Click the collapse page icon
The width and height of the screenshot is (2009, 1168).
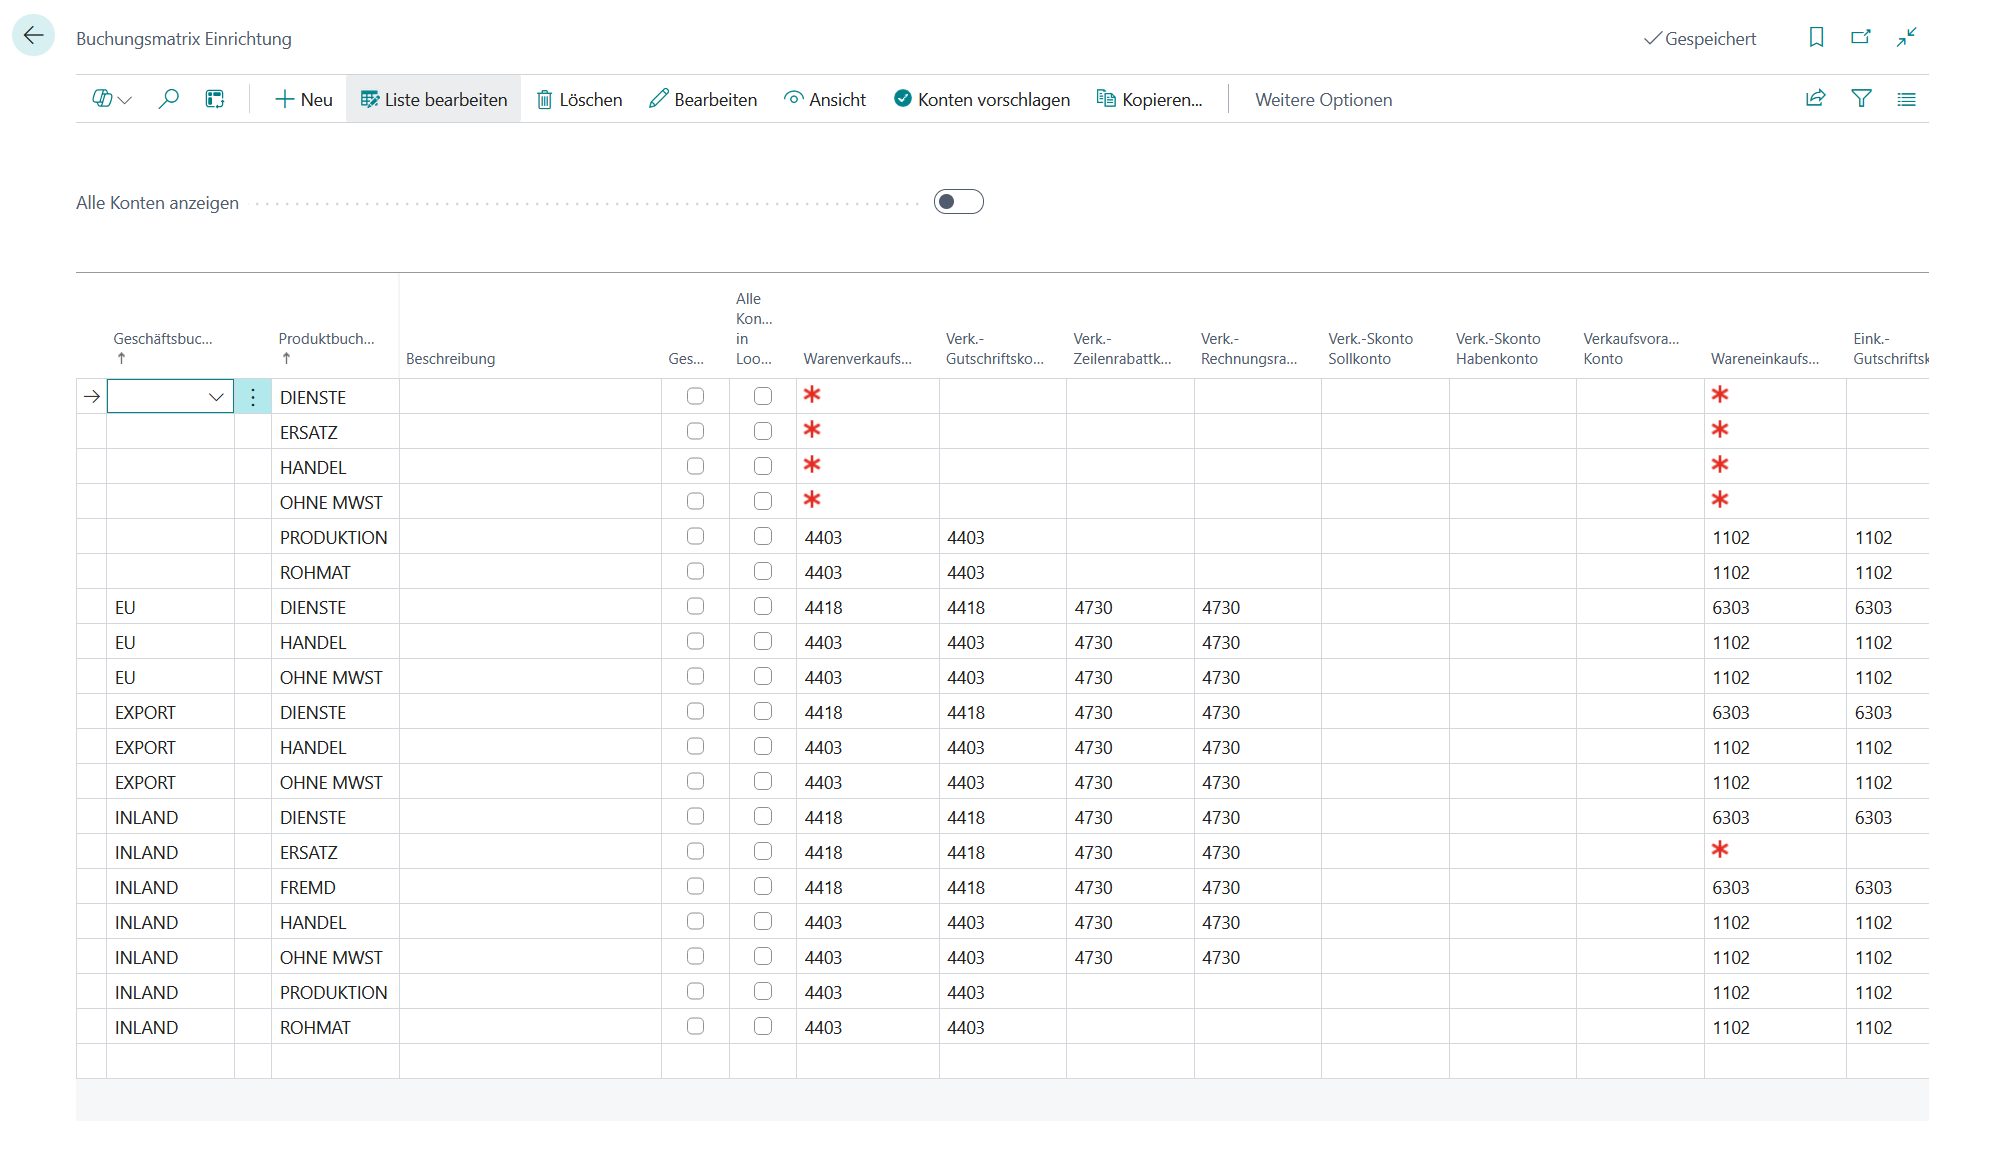pos(1906,37)
